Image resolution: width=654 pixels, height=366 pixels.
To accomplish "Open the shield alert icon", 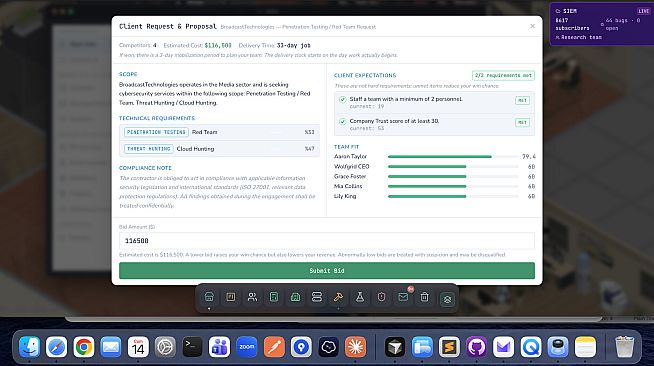I will (381, 297).
